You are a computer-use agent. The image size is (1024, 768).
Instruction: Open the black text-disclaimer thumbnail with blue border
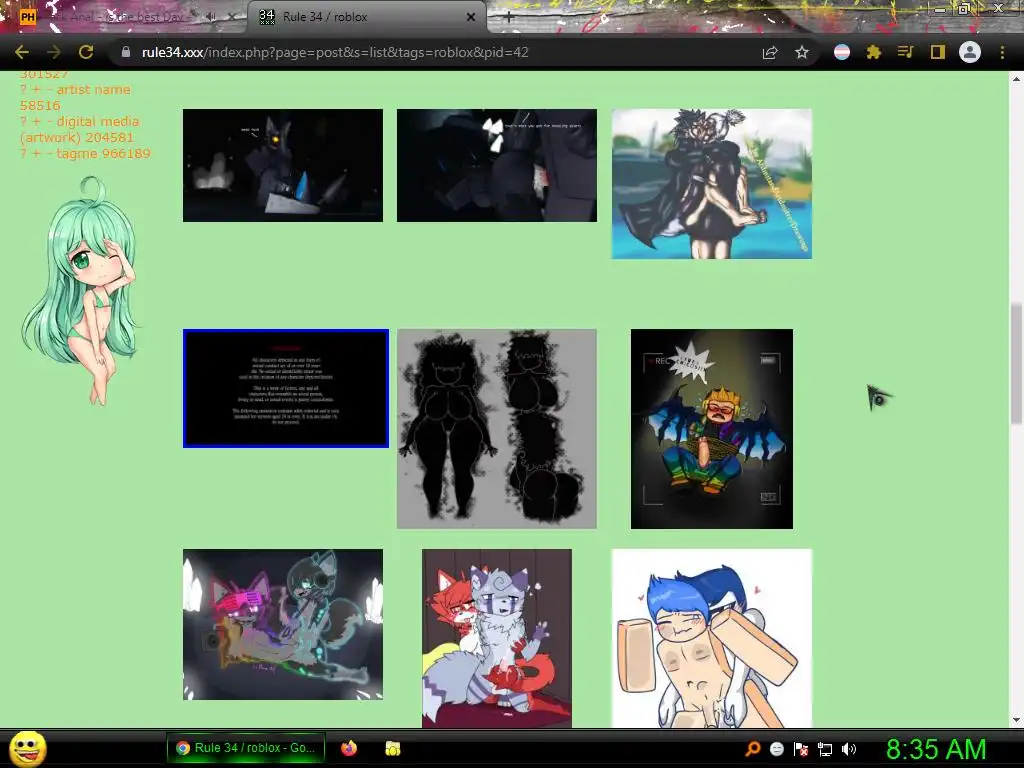coord(286,389)
